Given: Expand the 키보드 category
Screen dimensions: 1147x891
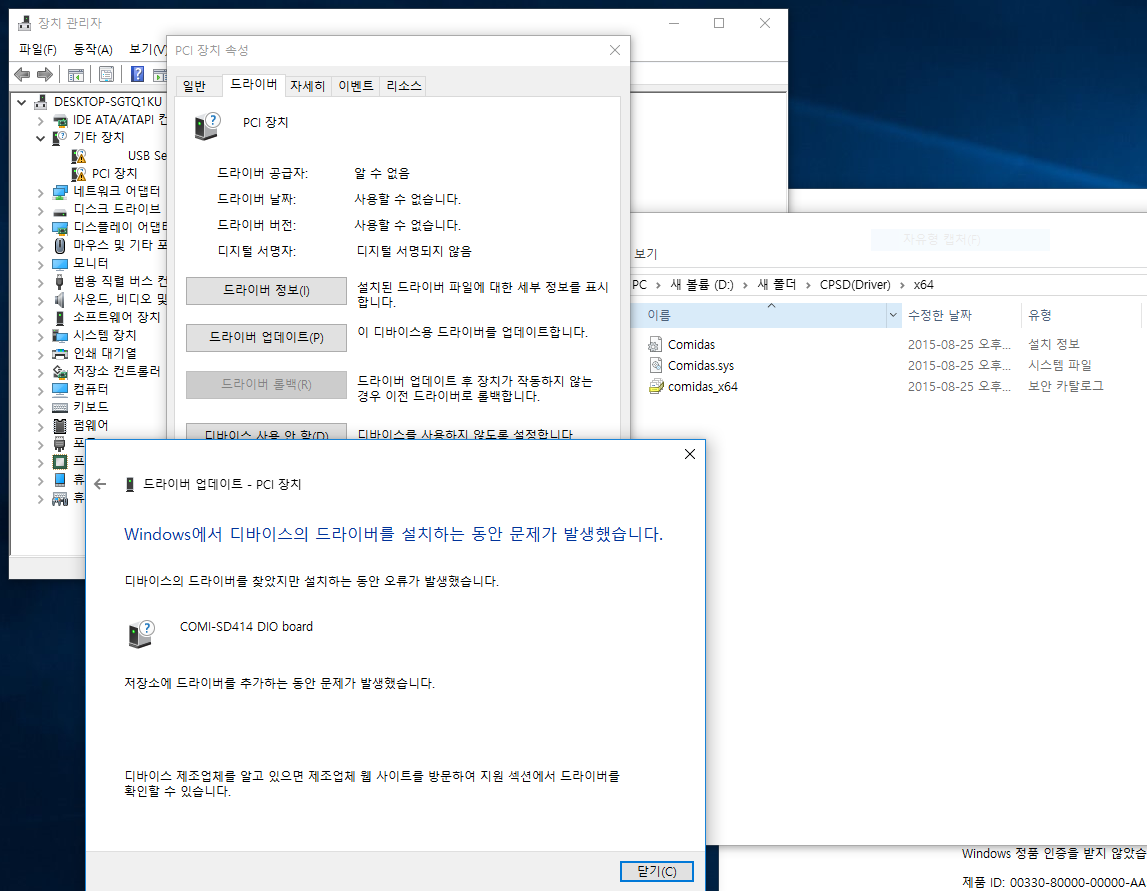Looking at the screenshot, I should click(40, 408).
